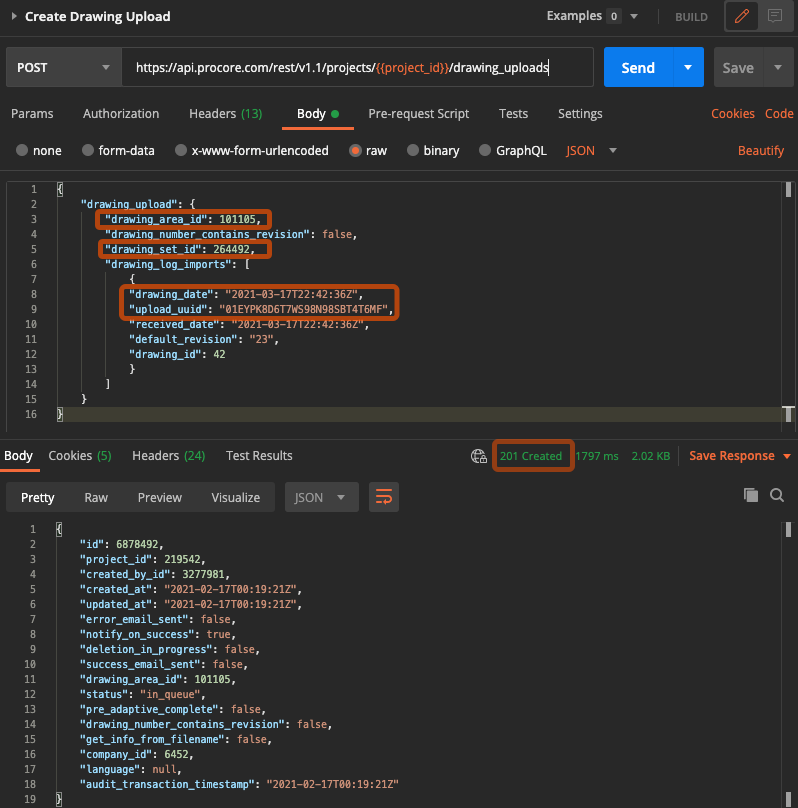Select the Raw response view
This screenshot has width=798, height=808.
tap(96, 497)
